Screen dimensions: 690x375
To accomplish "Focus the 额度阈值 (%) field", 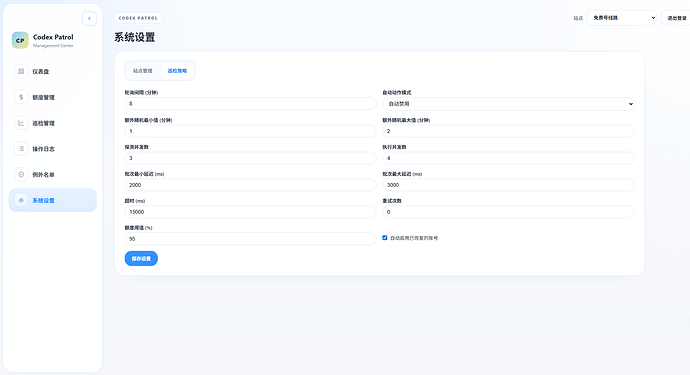I will pos(250,239).
